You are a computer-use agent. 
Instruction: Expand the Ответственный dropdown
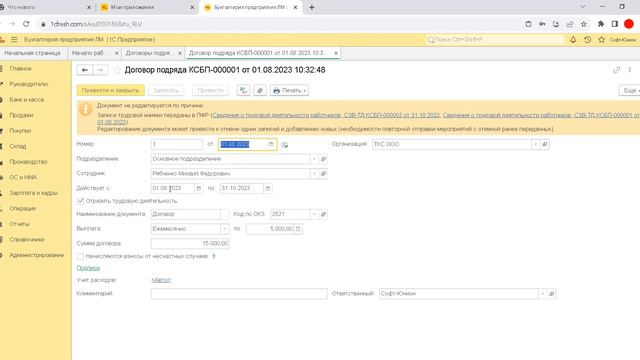tap(542, 293)
